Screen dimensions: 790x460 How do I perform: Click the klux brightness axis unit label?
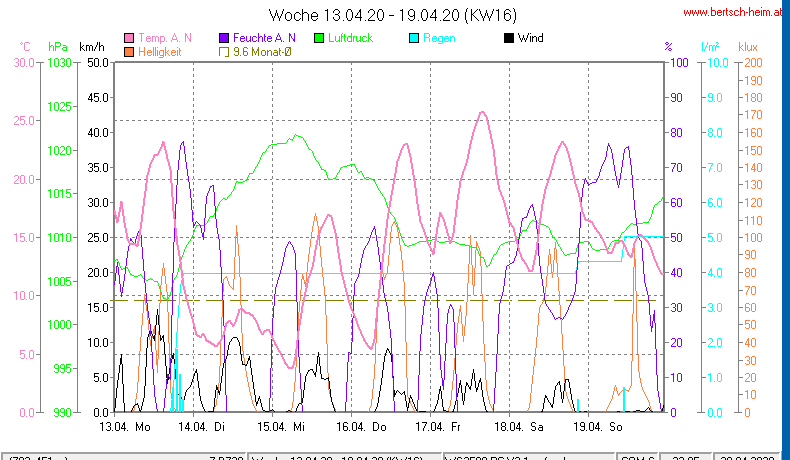pyautogui.click(x=748, y=47)
